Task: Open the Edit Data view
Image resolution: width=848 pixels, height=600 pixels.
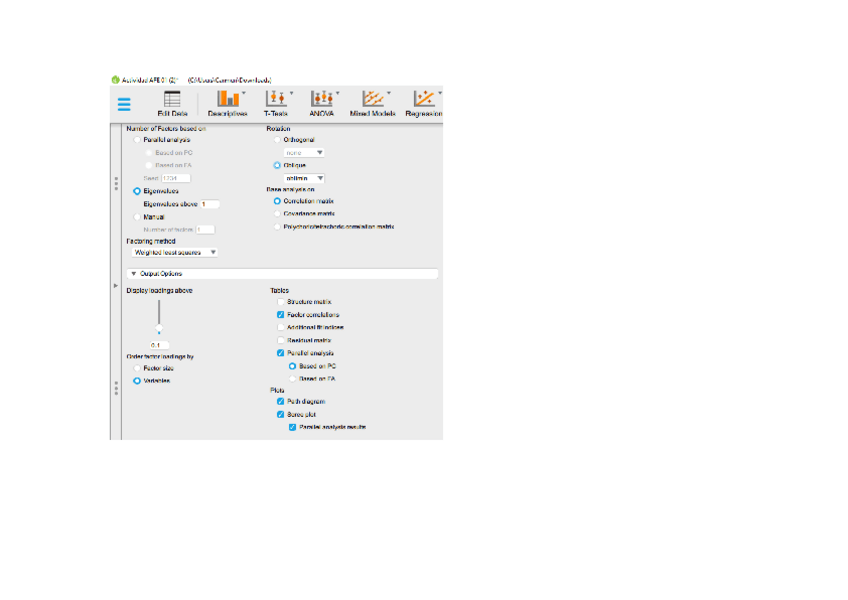Action: tap(173, 104)
